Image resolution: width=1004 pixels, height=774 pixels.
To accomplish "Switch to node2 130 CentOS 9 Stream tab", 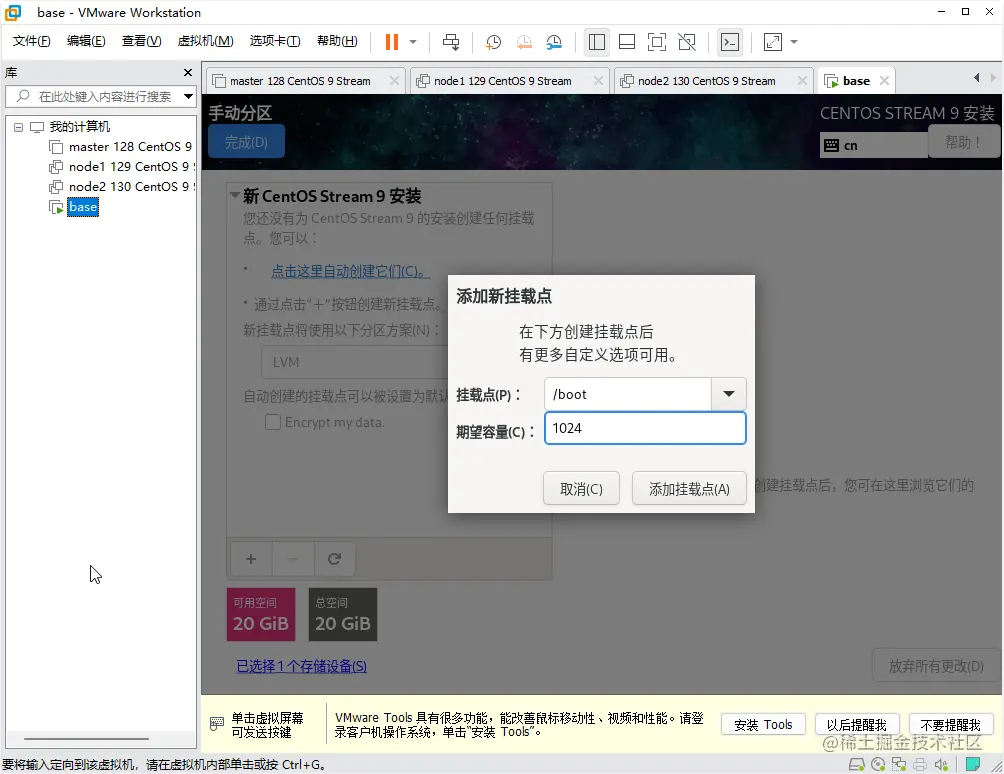I will pos(706,81).
